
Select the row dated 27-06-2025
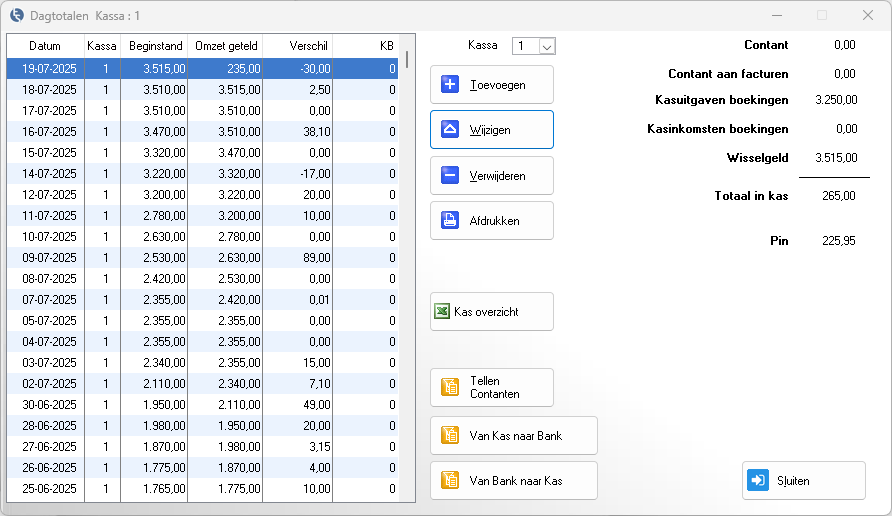coord(203,447)
